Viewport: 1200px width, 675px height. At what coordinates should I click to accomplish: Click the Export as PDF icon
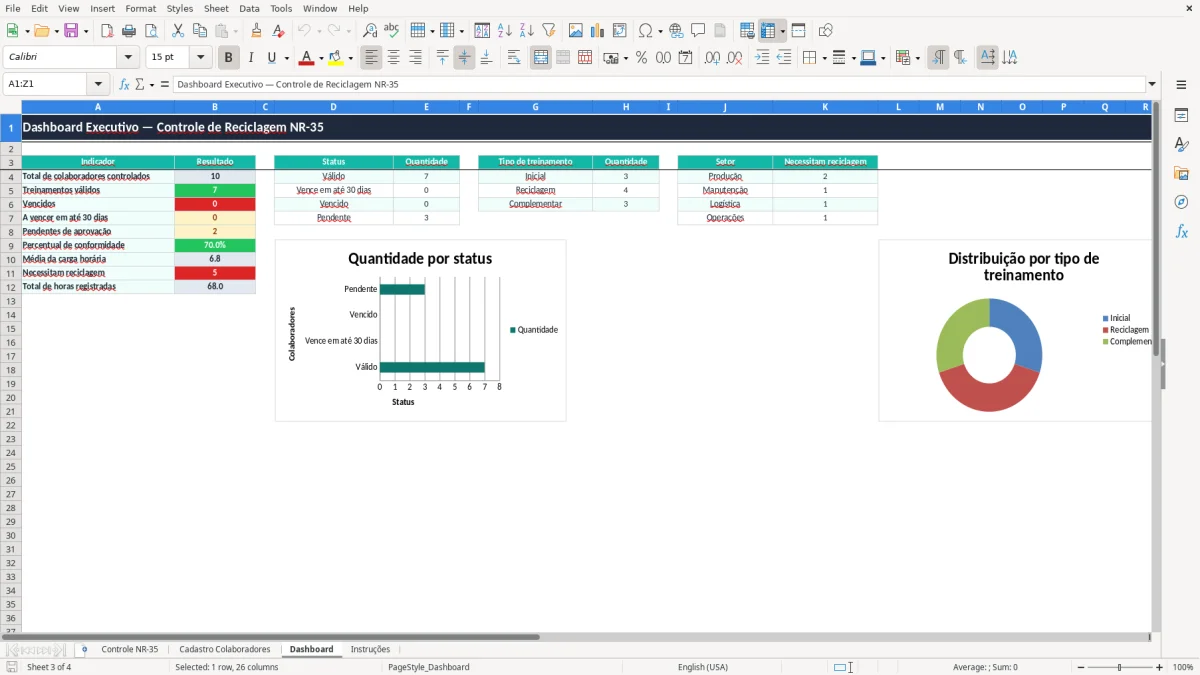(x=107, y=31)
